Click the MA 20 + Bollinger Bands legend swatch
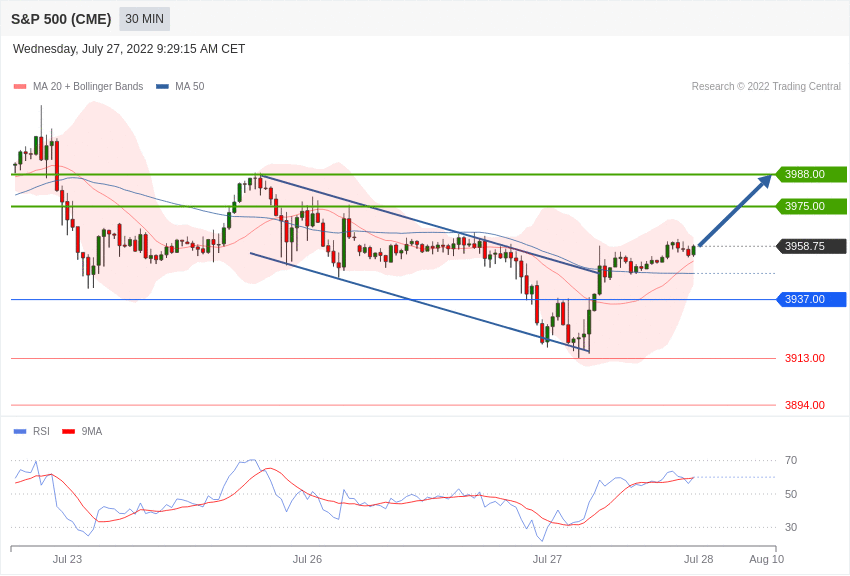The image size is (850, 576). point(20,87)
